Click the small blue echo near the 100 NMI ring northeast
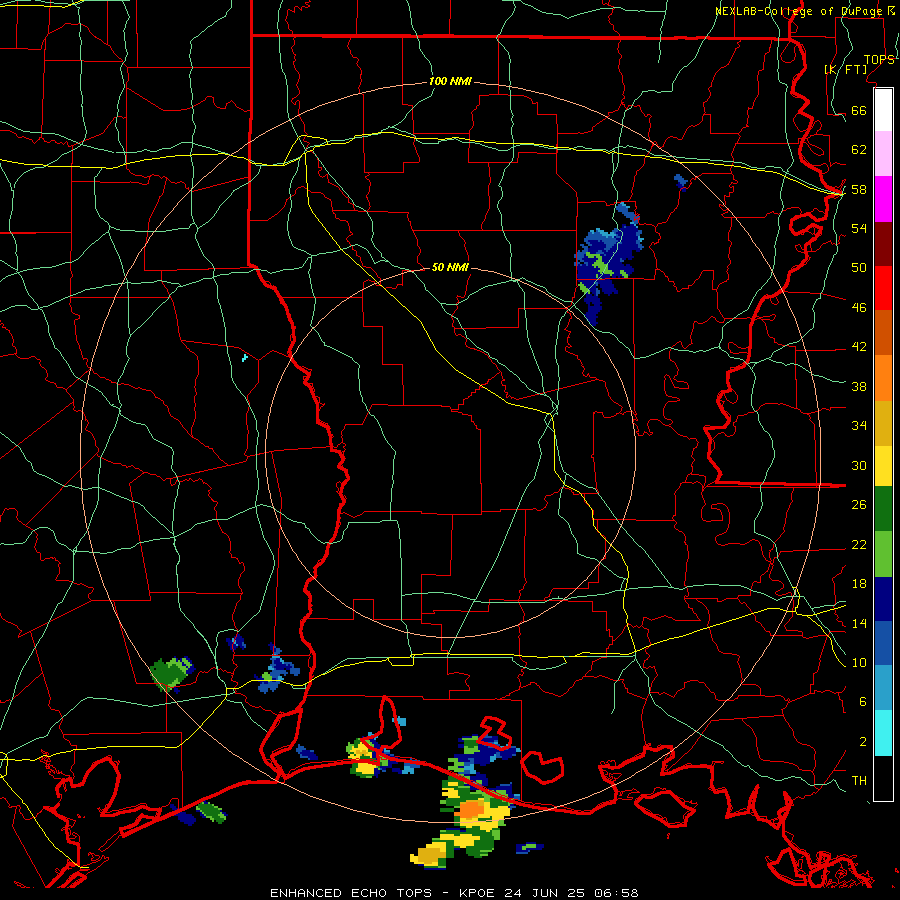900x900 pixels. [x=681, y=181]
